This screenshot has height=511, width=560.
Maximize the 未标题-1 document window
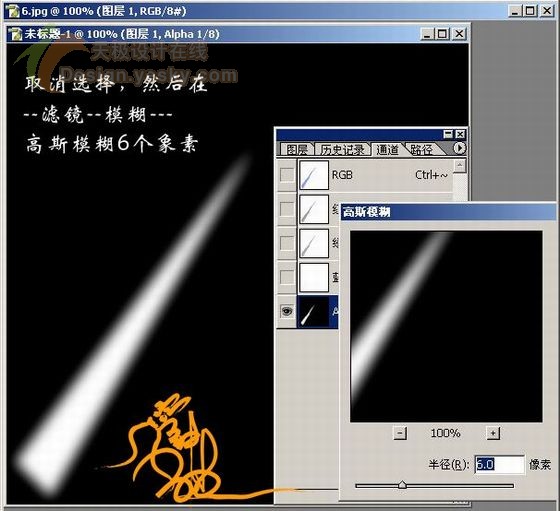click(443, 34)
